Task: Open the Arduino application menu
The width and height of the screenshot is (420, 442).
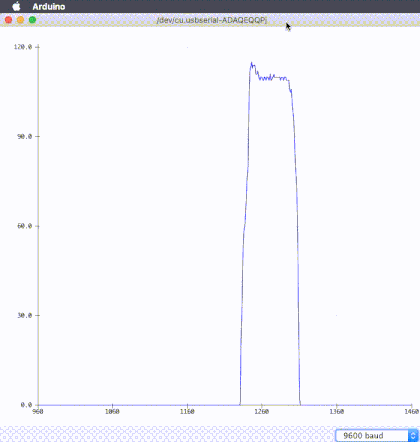Action: pos(49,6)
